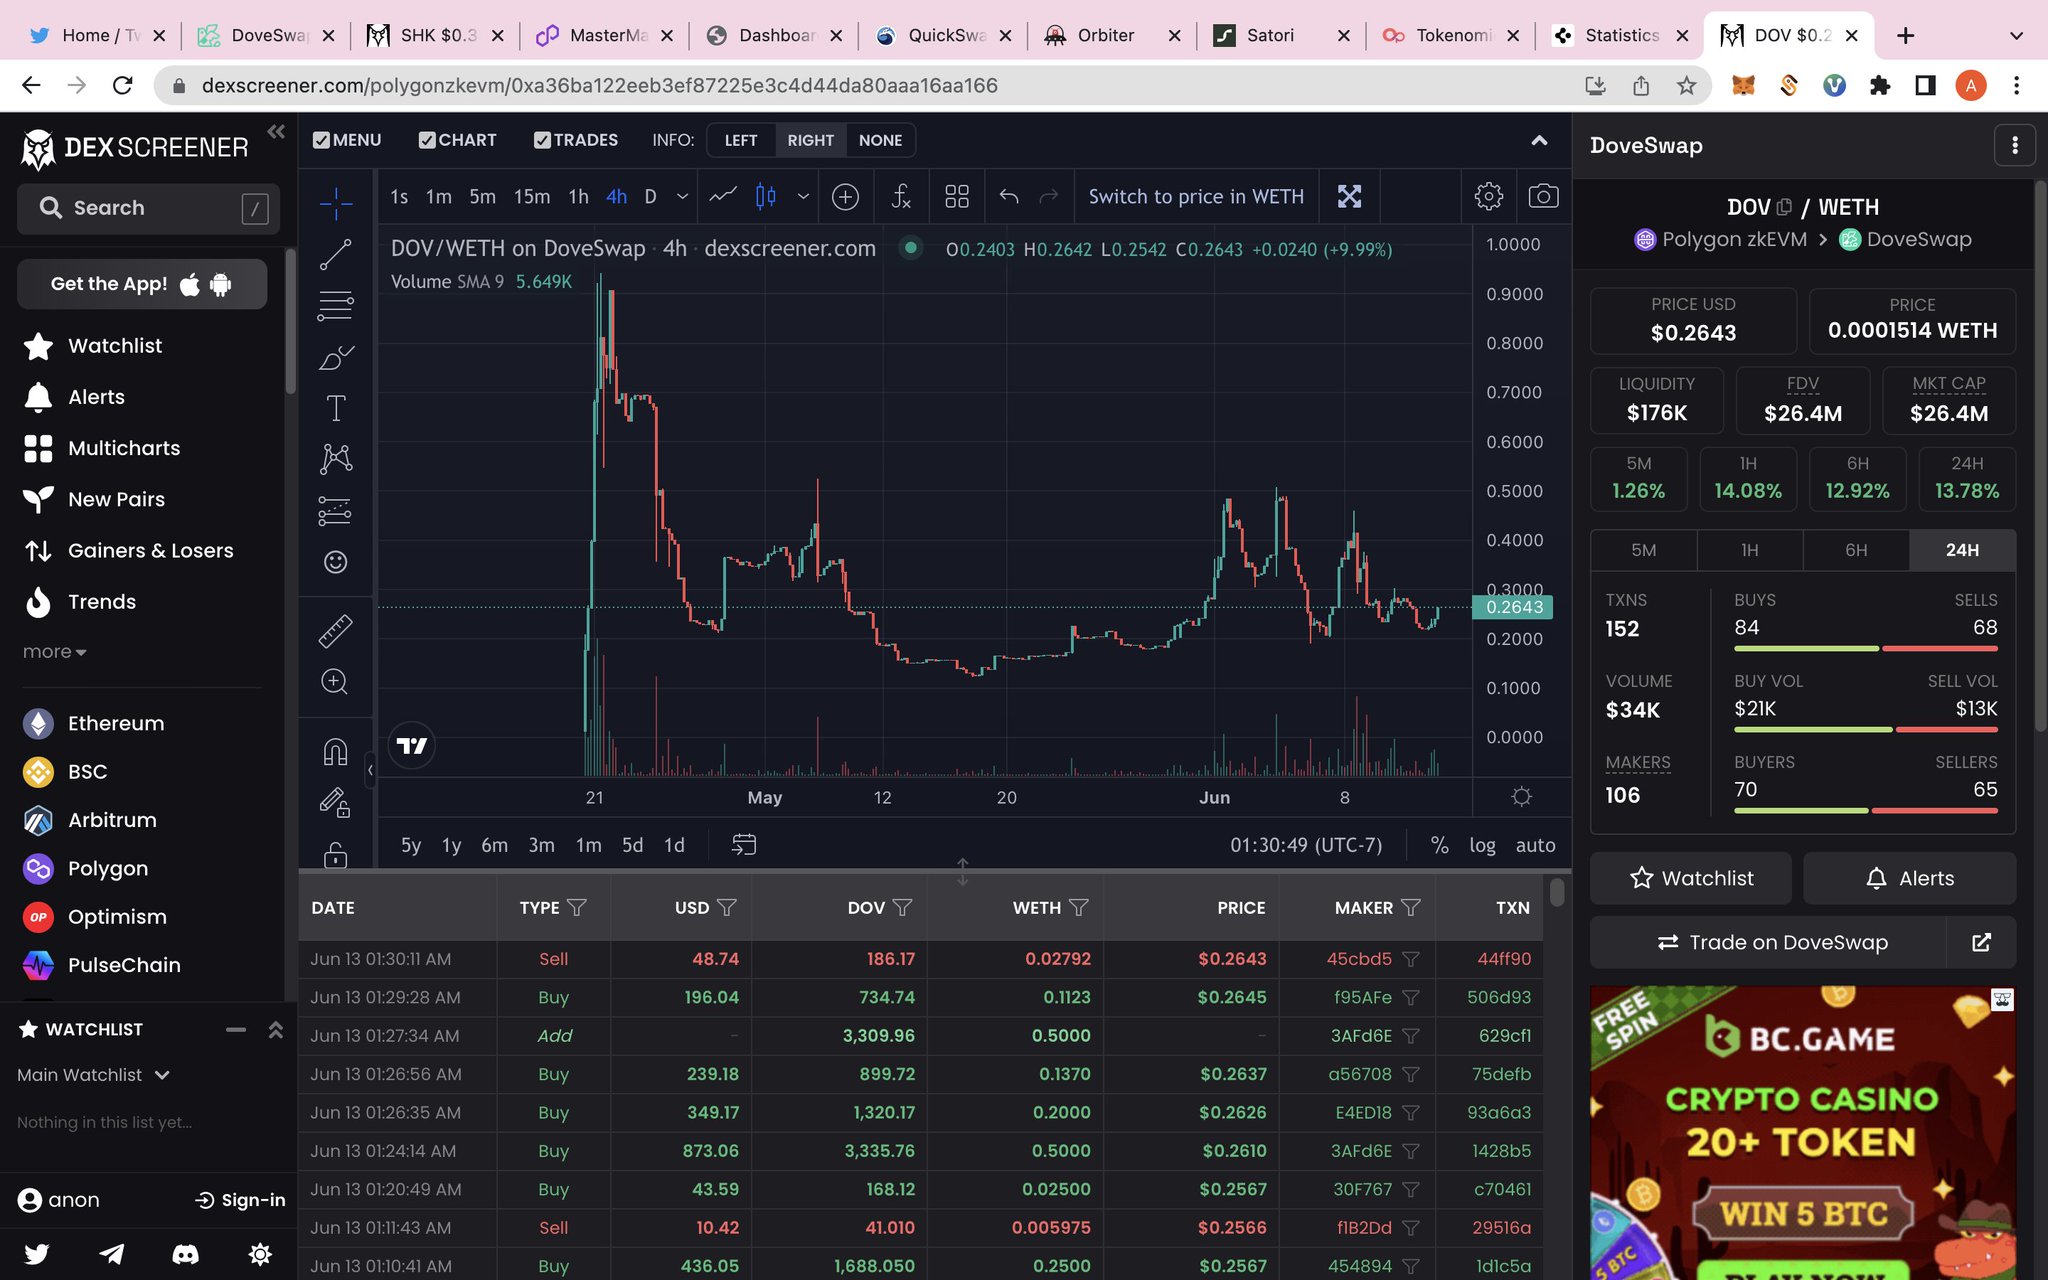Viewport: 2048px width, 1280px height.
Task: Click the trades table scrollbar
Action: 1557,892
